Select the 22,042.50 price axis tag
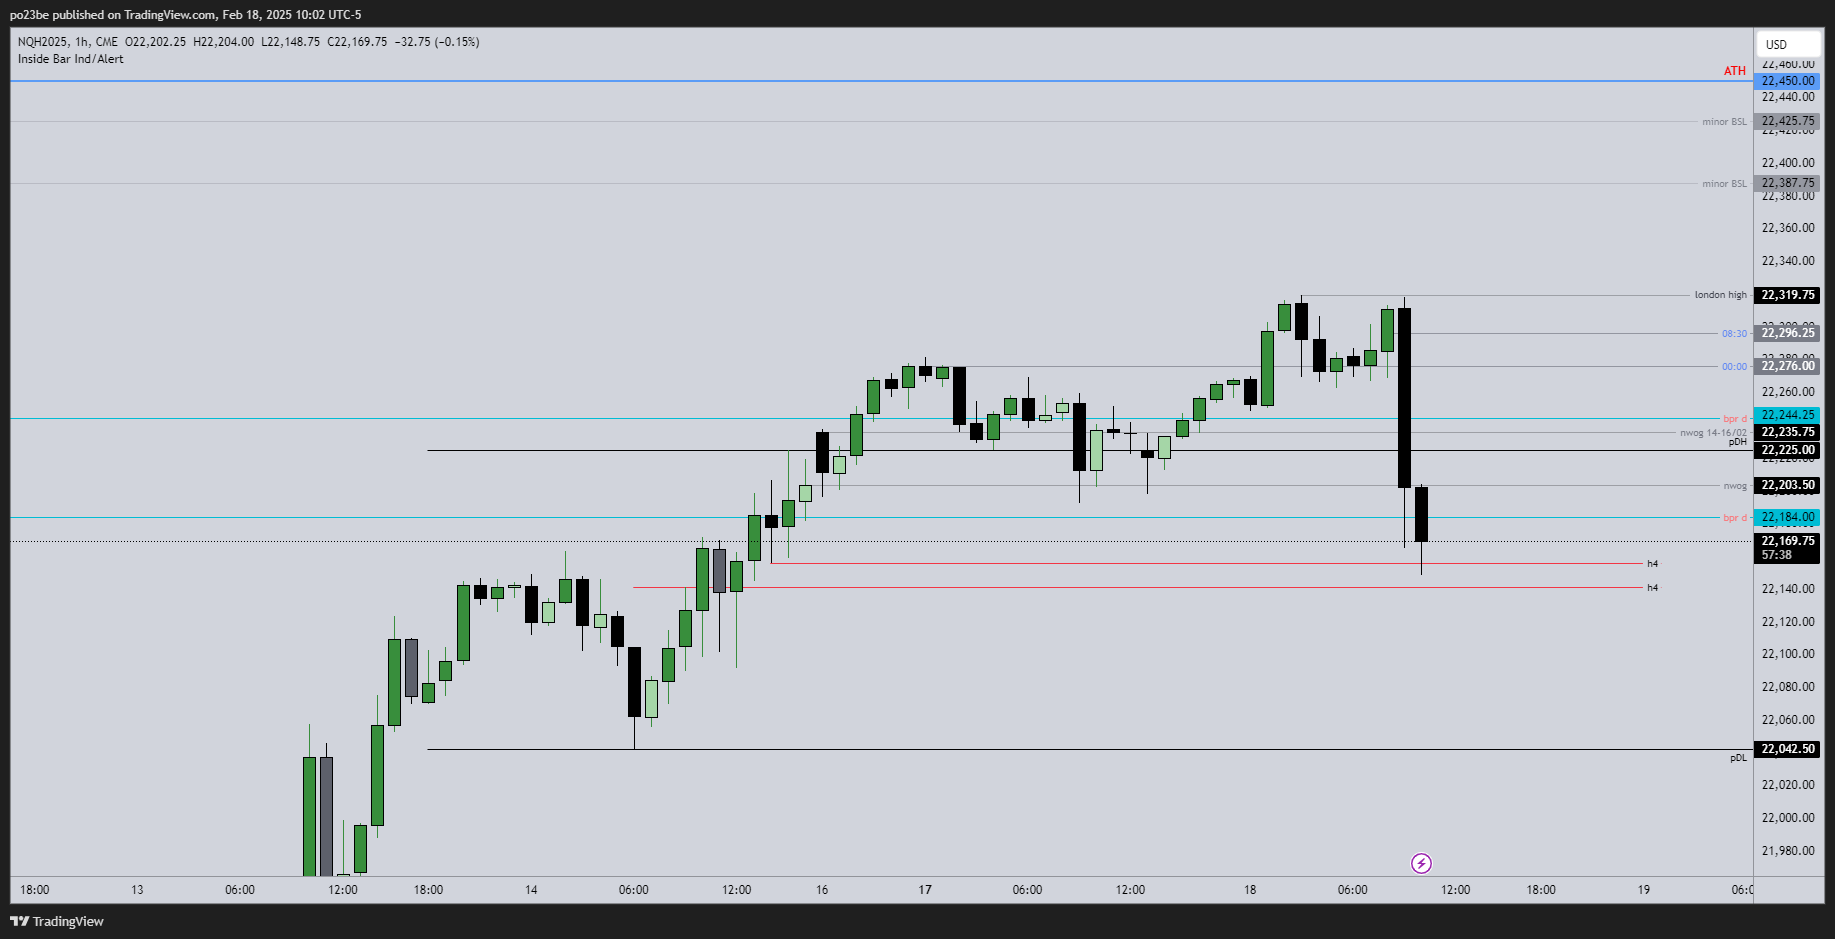This screenshot has height=939, width=1835. [1787, 749]
